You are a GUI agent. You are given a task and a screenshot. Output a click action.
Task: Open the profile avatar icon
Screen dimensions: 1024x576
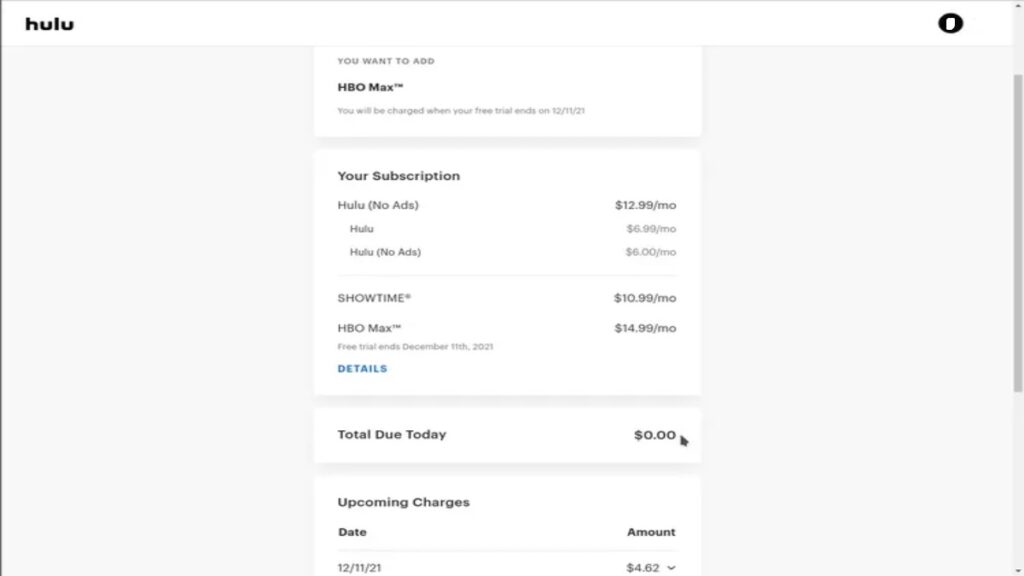[x=948, y=22]
